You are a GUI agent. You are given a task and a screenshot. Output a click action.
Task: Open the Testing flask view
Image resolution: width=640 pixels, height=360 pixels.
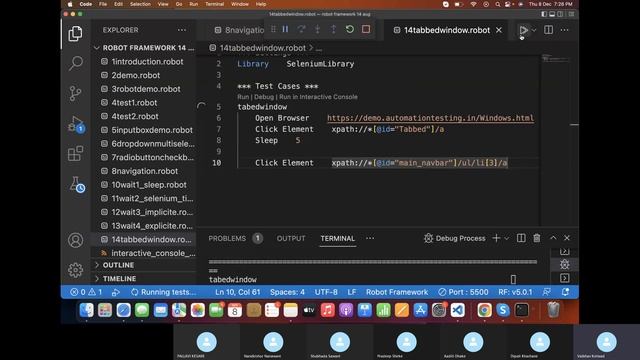point(77,184)
